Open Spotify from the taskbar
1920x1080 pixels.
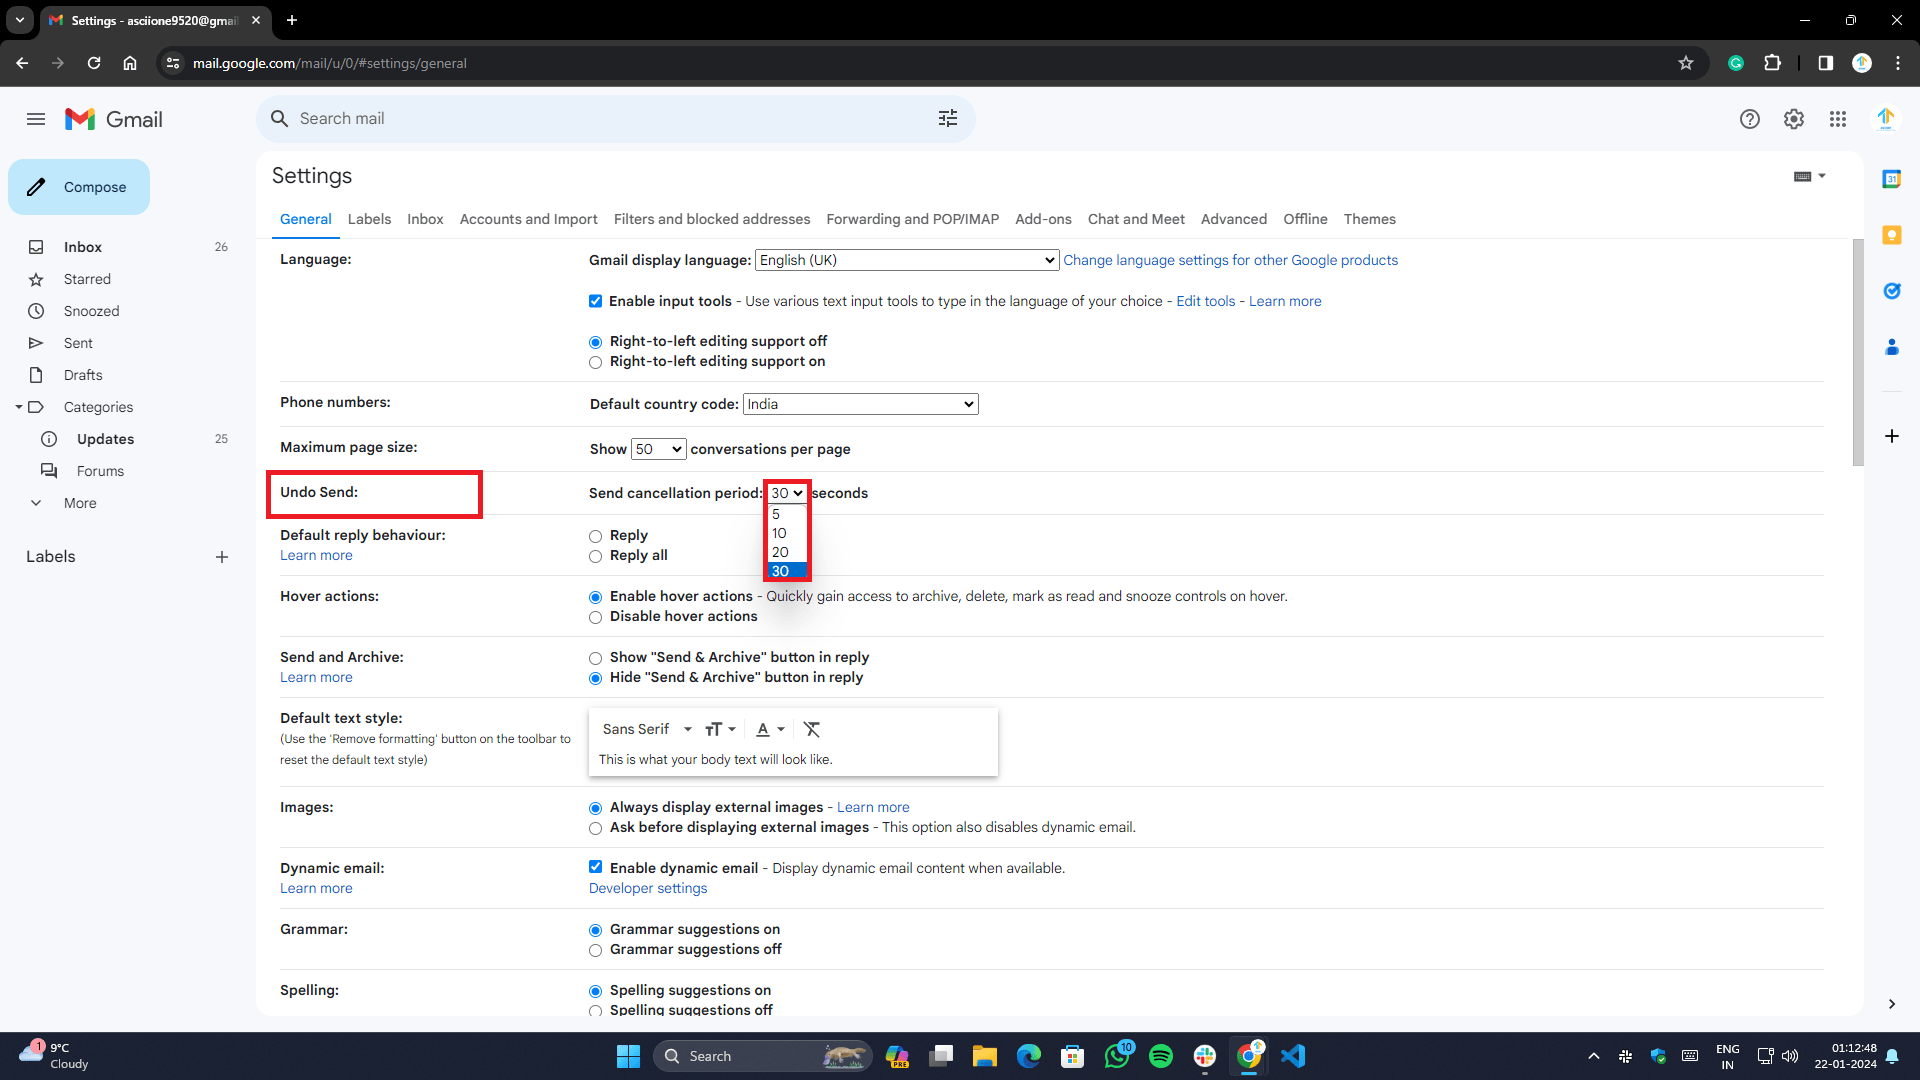tap(1161, 1056)
